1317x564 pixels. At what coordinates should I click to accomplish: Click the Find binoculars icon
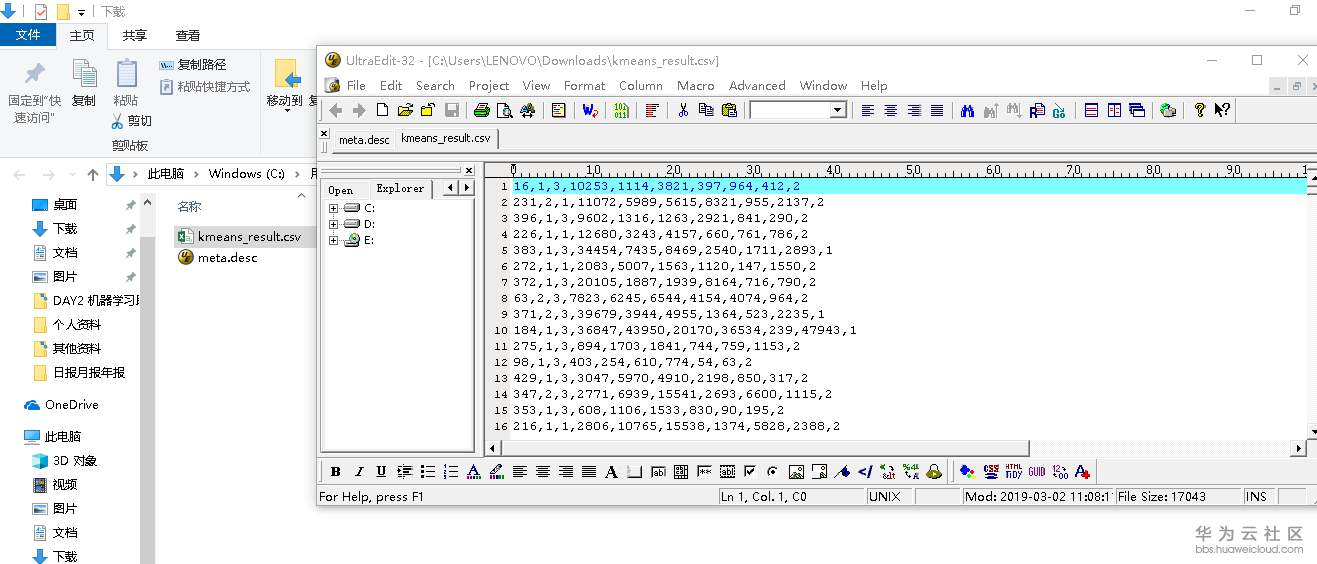point(967,110)
